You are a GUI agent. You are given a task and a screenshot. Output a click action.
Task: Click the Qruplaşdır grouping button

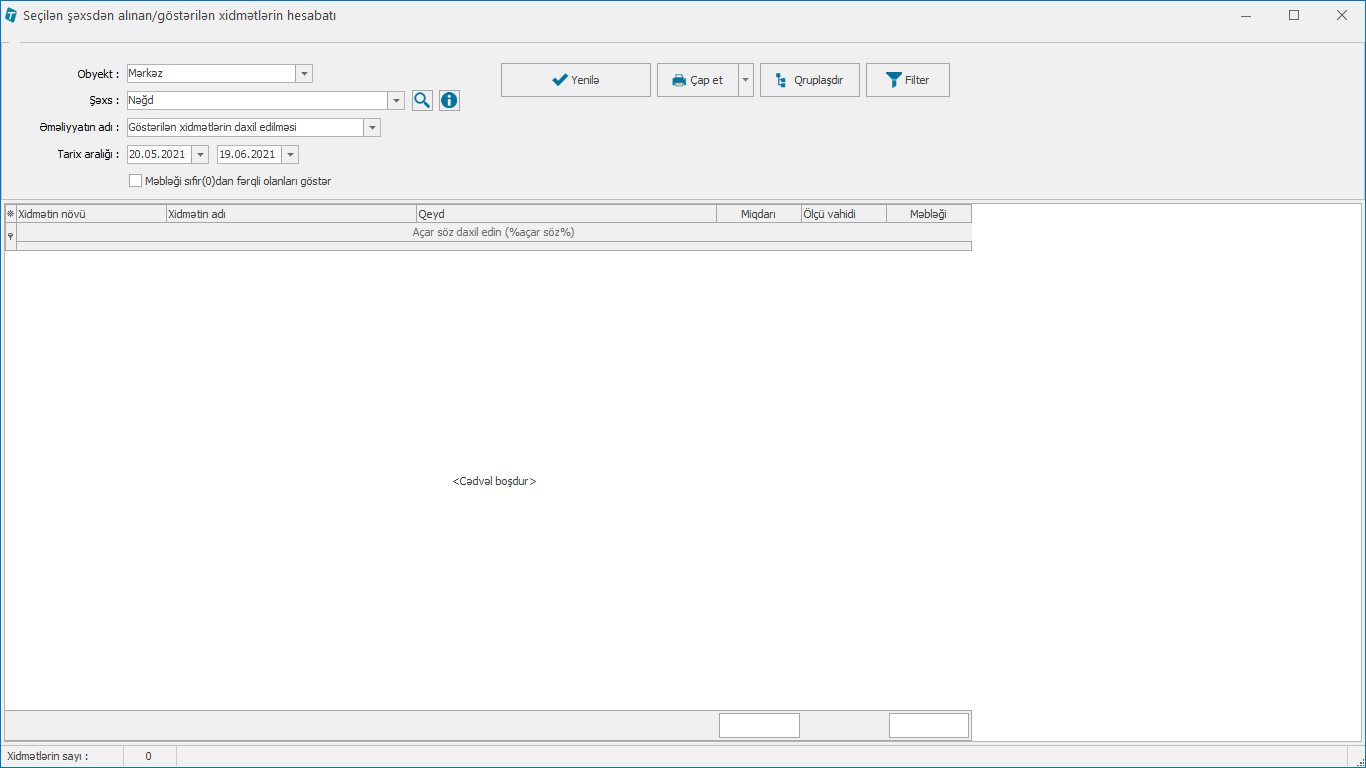809,80
